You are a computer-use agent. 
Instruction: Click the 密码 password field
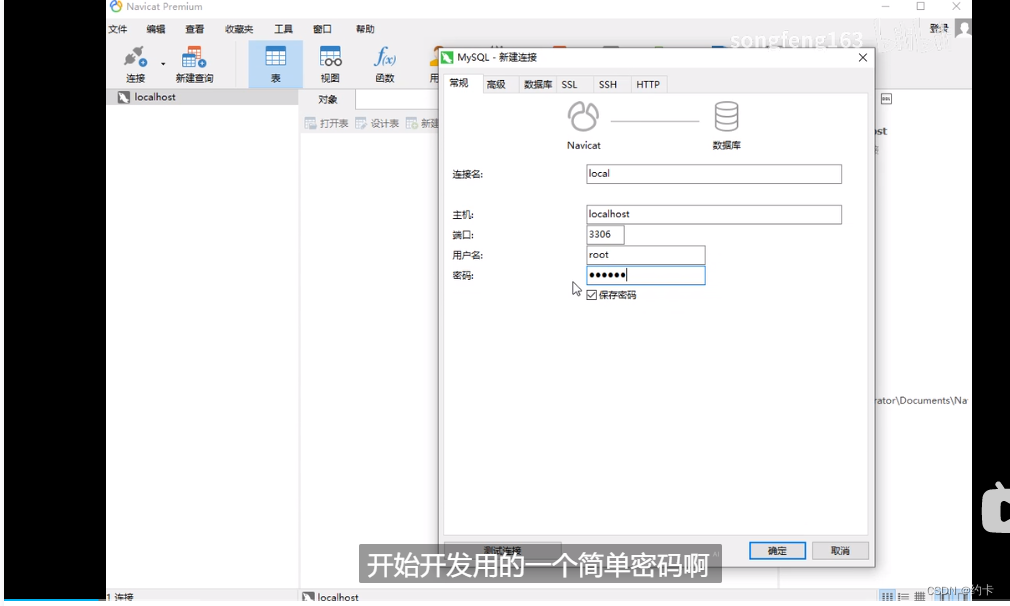(645, 276)
